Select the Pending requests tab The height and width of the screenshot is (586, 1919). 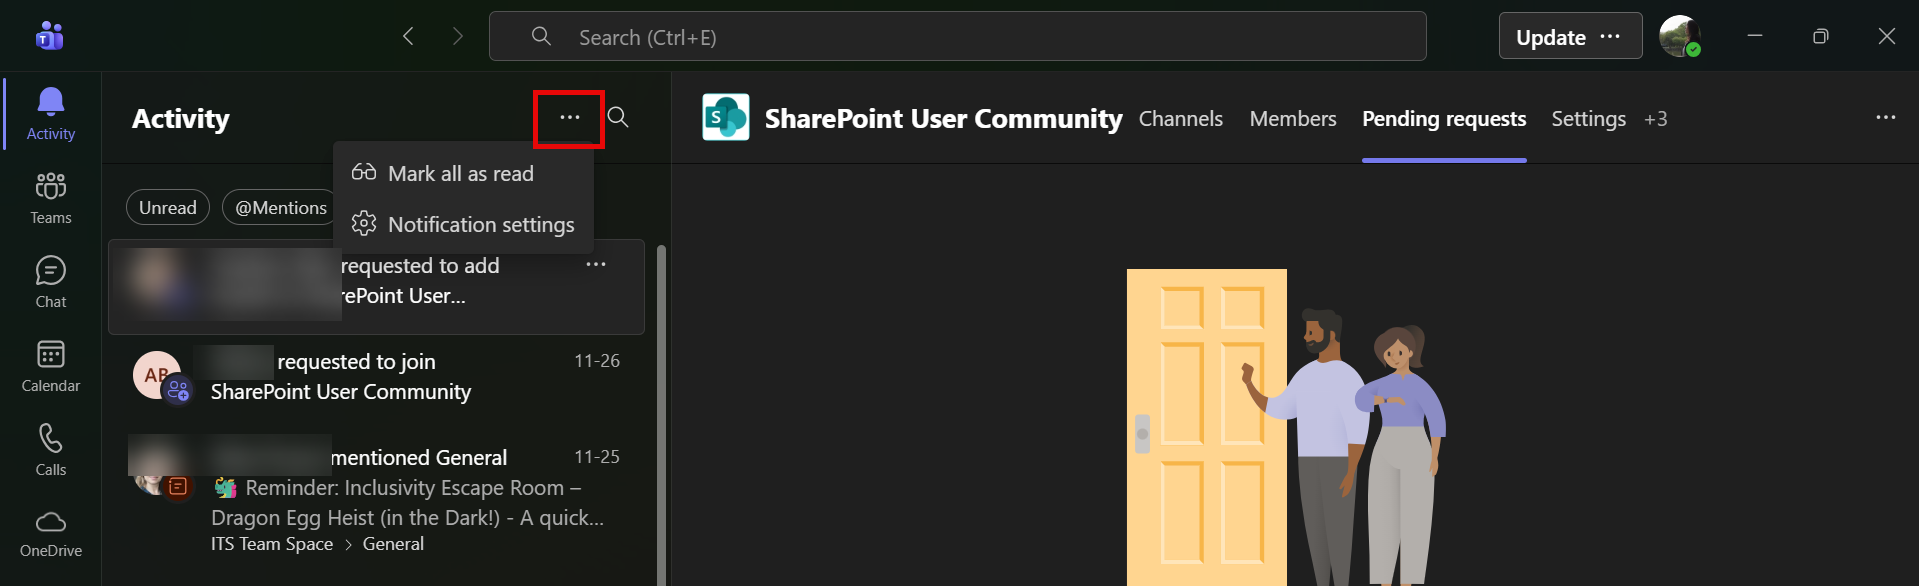click(x=1444, y=118)
